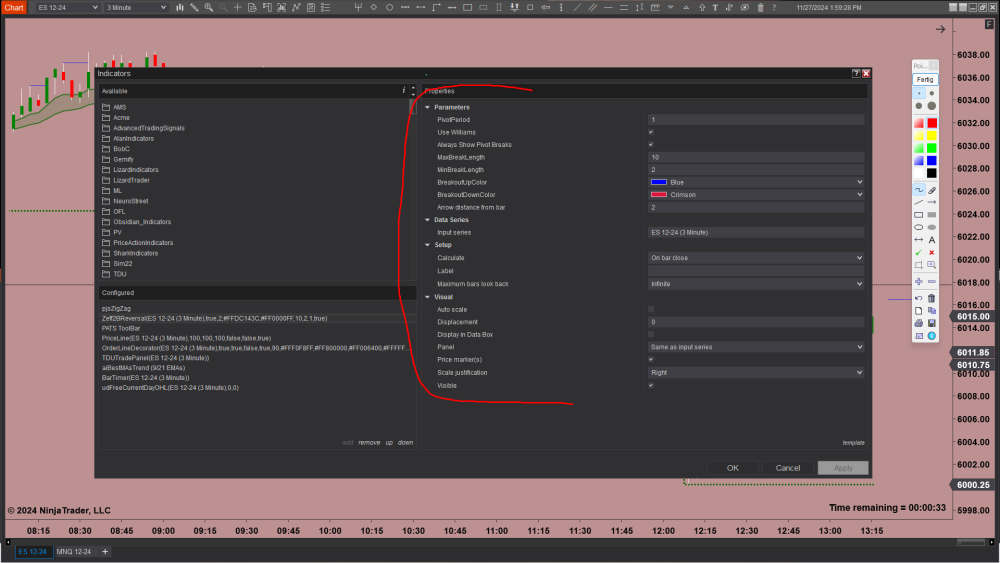The image size is (1000, 563).
Task: Click the green checkmark stamp in palette
Action: pos(918,252)
